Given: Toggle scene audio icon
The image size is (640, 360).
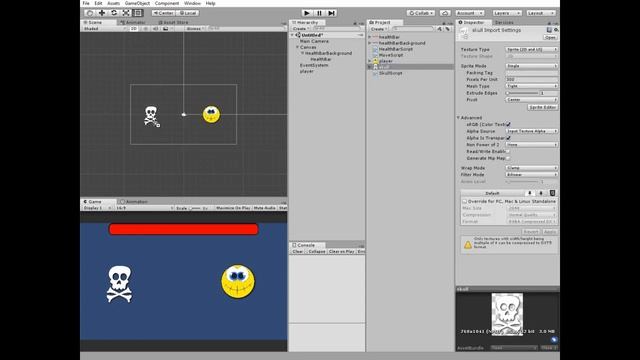Looking at the screenshot, I should pyautogui.click(x=156, y=29).
